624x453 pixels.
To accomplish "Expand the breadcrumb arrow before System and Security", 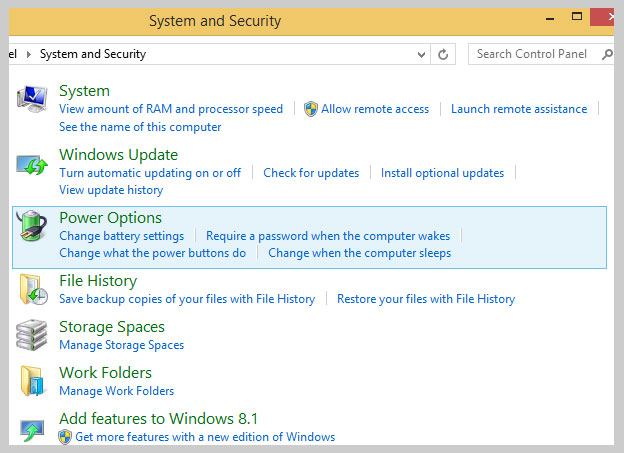I will [29, 54].
